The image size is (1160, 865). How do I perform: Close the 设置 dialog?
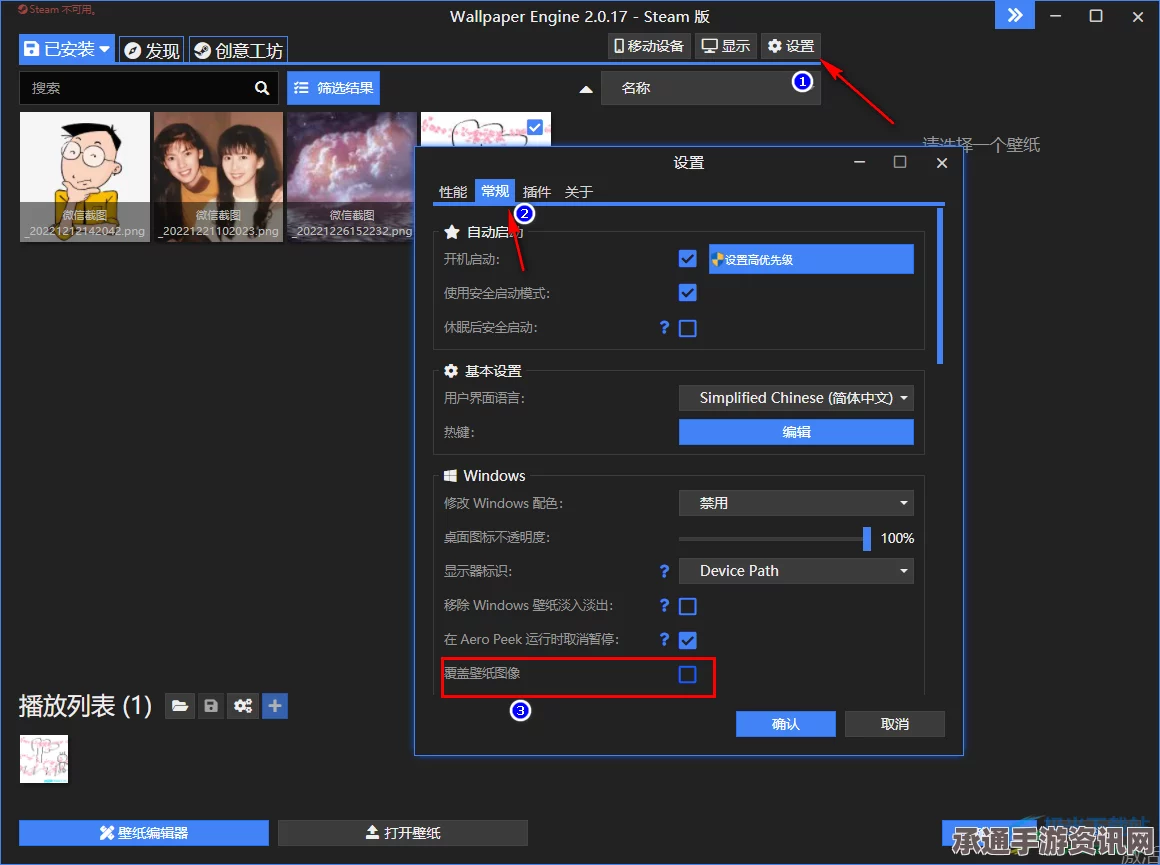942,163
